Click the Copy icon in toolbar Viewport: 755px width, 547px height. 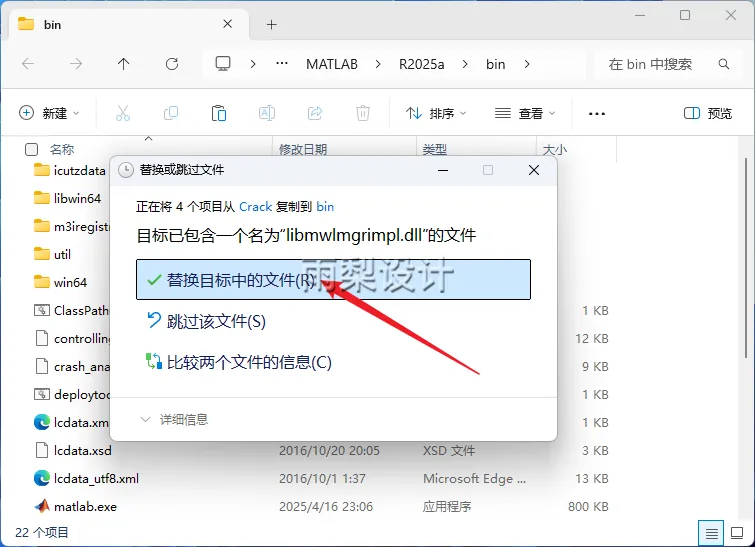click(171, 113)
